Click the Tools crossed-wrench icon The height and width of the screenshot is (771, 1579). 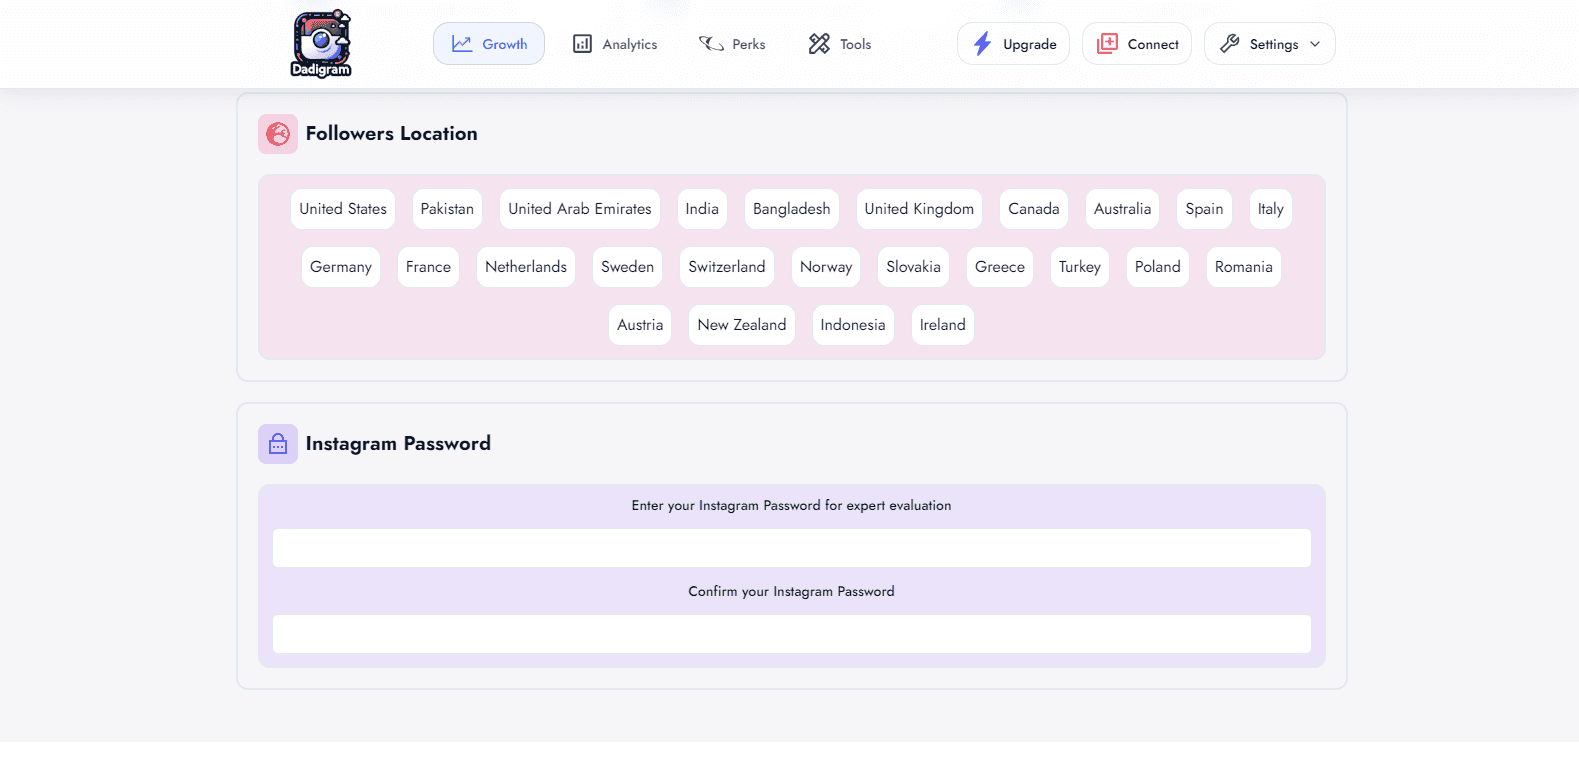(819, 44)
